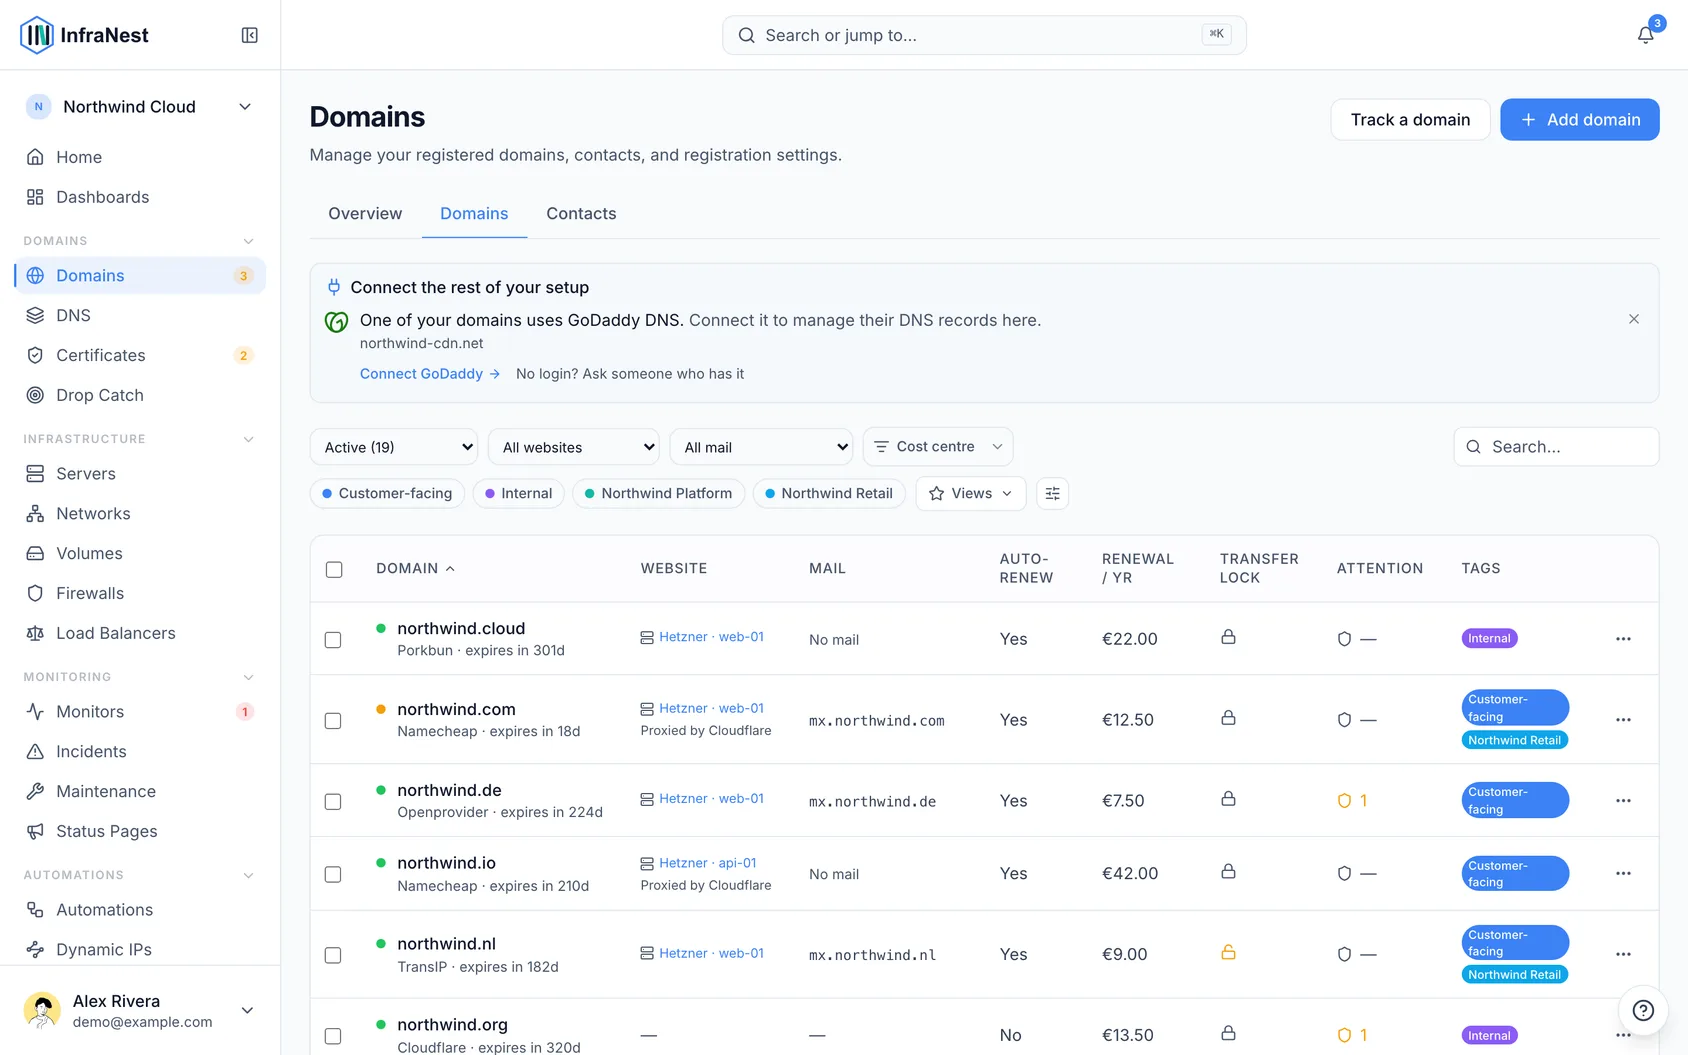Collapse the DOMAINS sidebar section
Viewport: 1688px width, 1055px height.
tap(248, 241)
